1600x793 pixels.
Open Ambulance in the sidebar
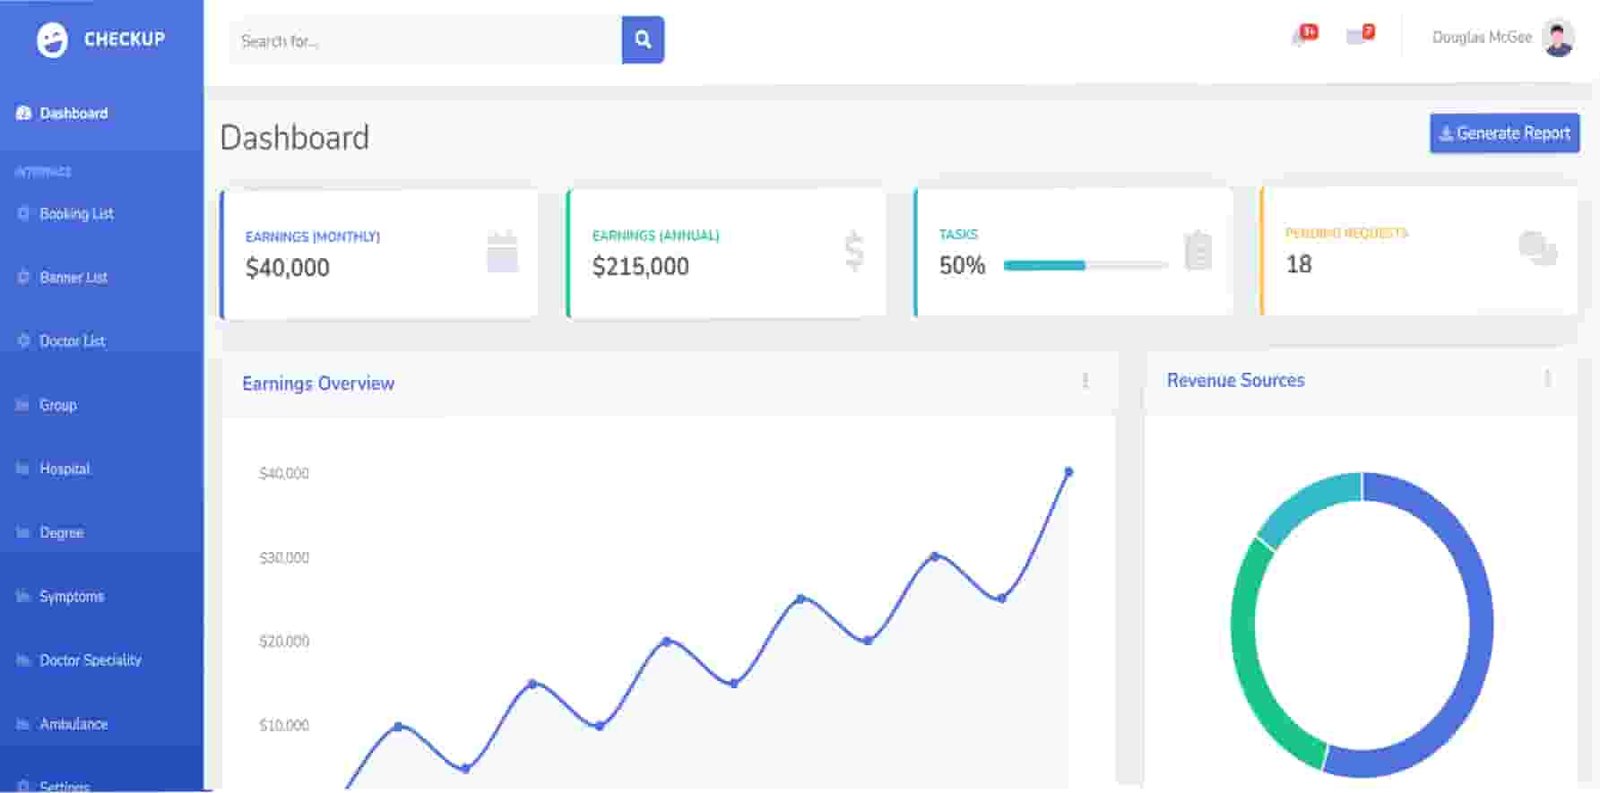tap(73, 724)
